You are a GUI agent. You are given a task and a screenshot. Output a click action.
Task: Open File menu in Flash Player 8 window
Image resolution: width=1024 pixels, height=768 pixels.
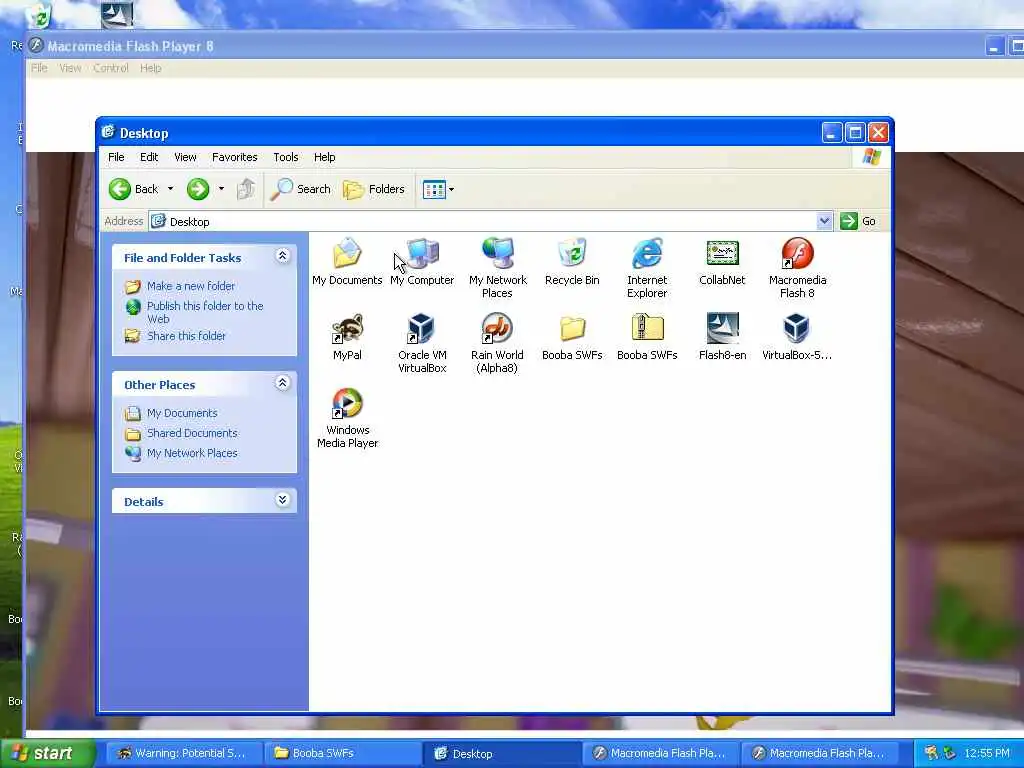39,68
